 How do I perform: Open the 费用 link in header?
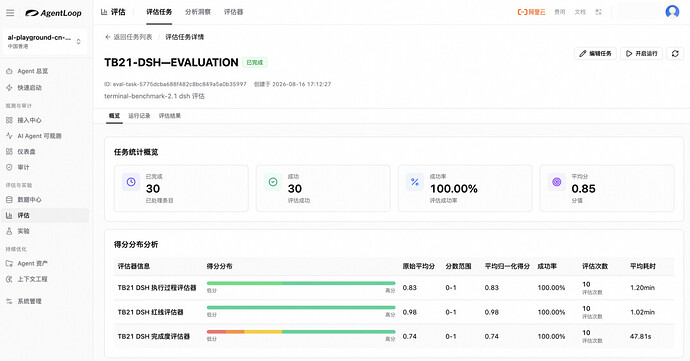coord(560,12)
